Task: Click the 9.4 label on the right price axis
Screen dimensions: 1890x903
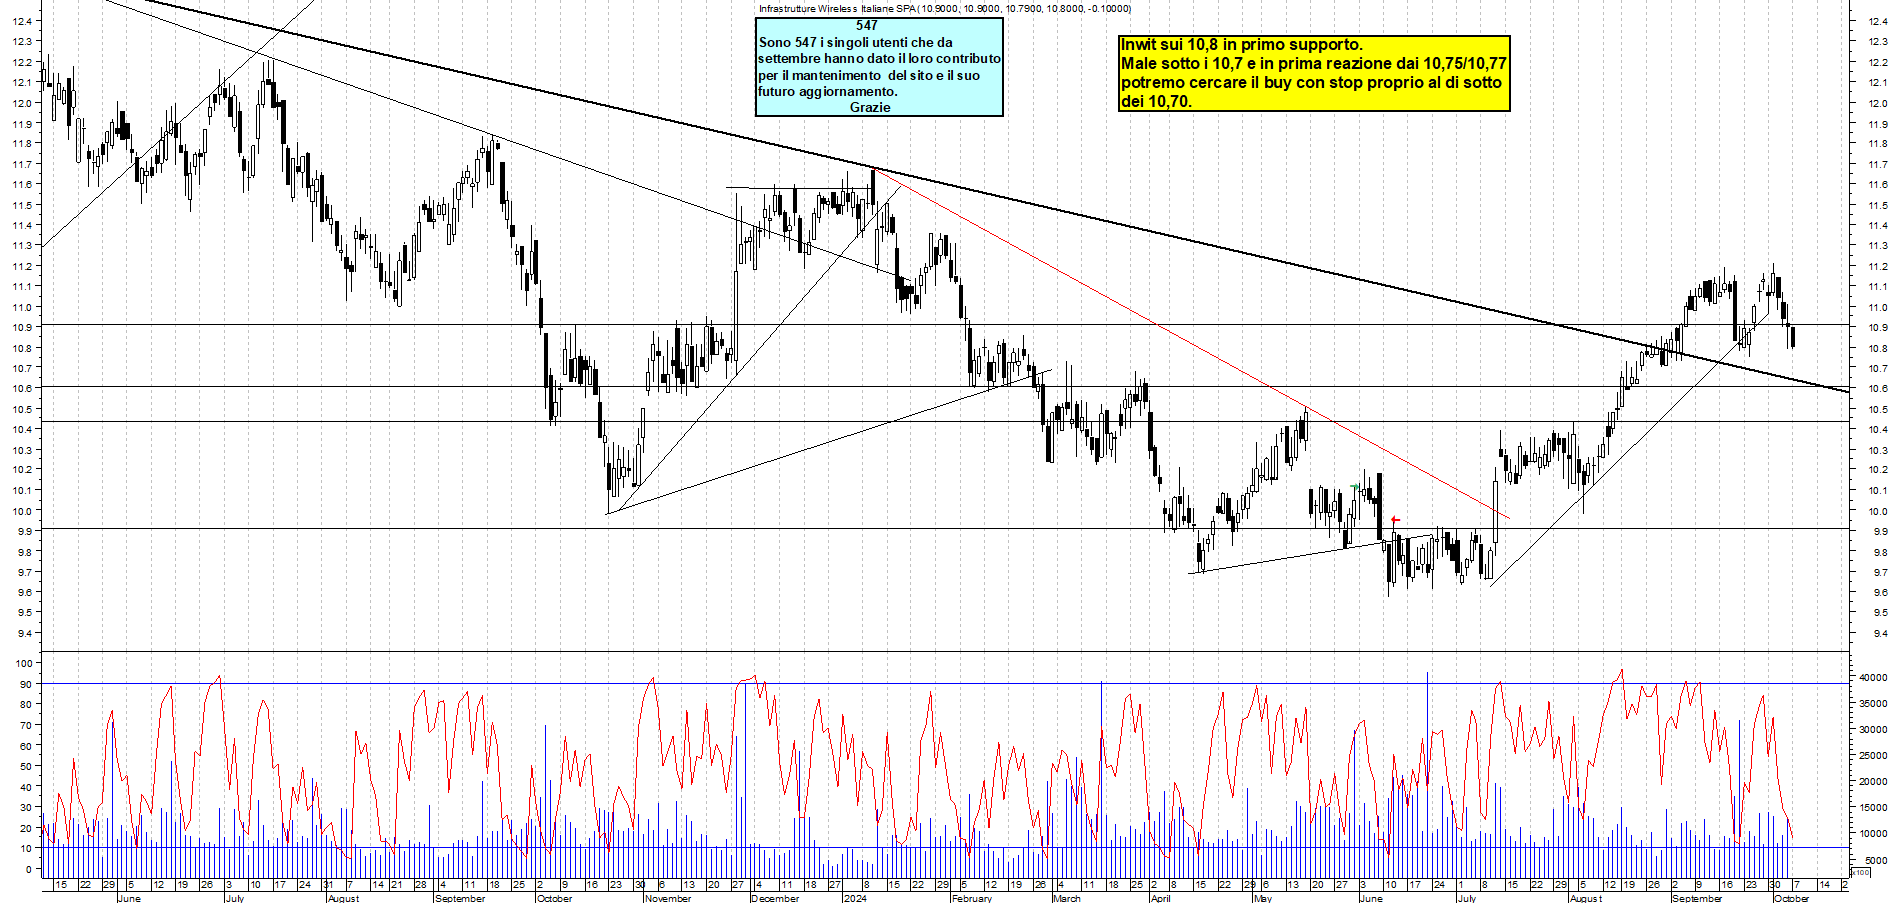Action: 1879,633
